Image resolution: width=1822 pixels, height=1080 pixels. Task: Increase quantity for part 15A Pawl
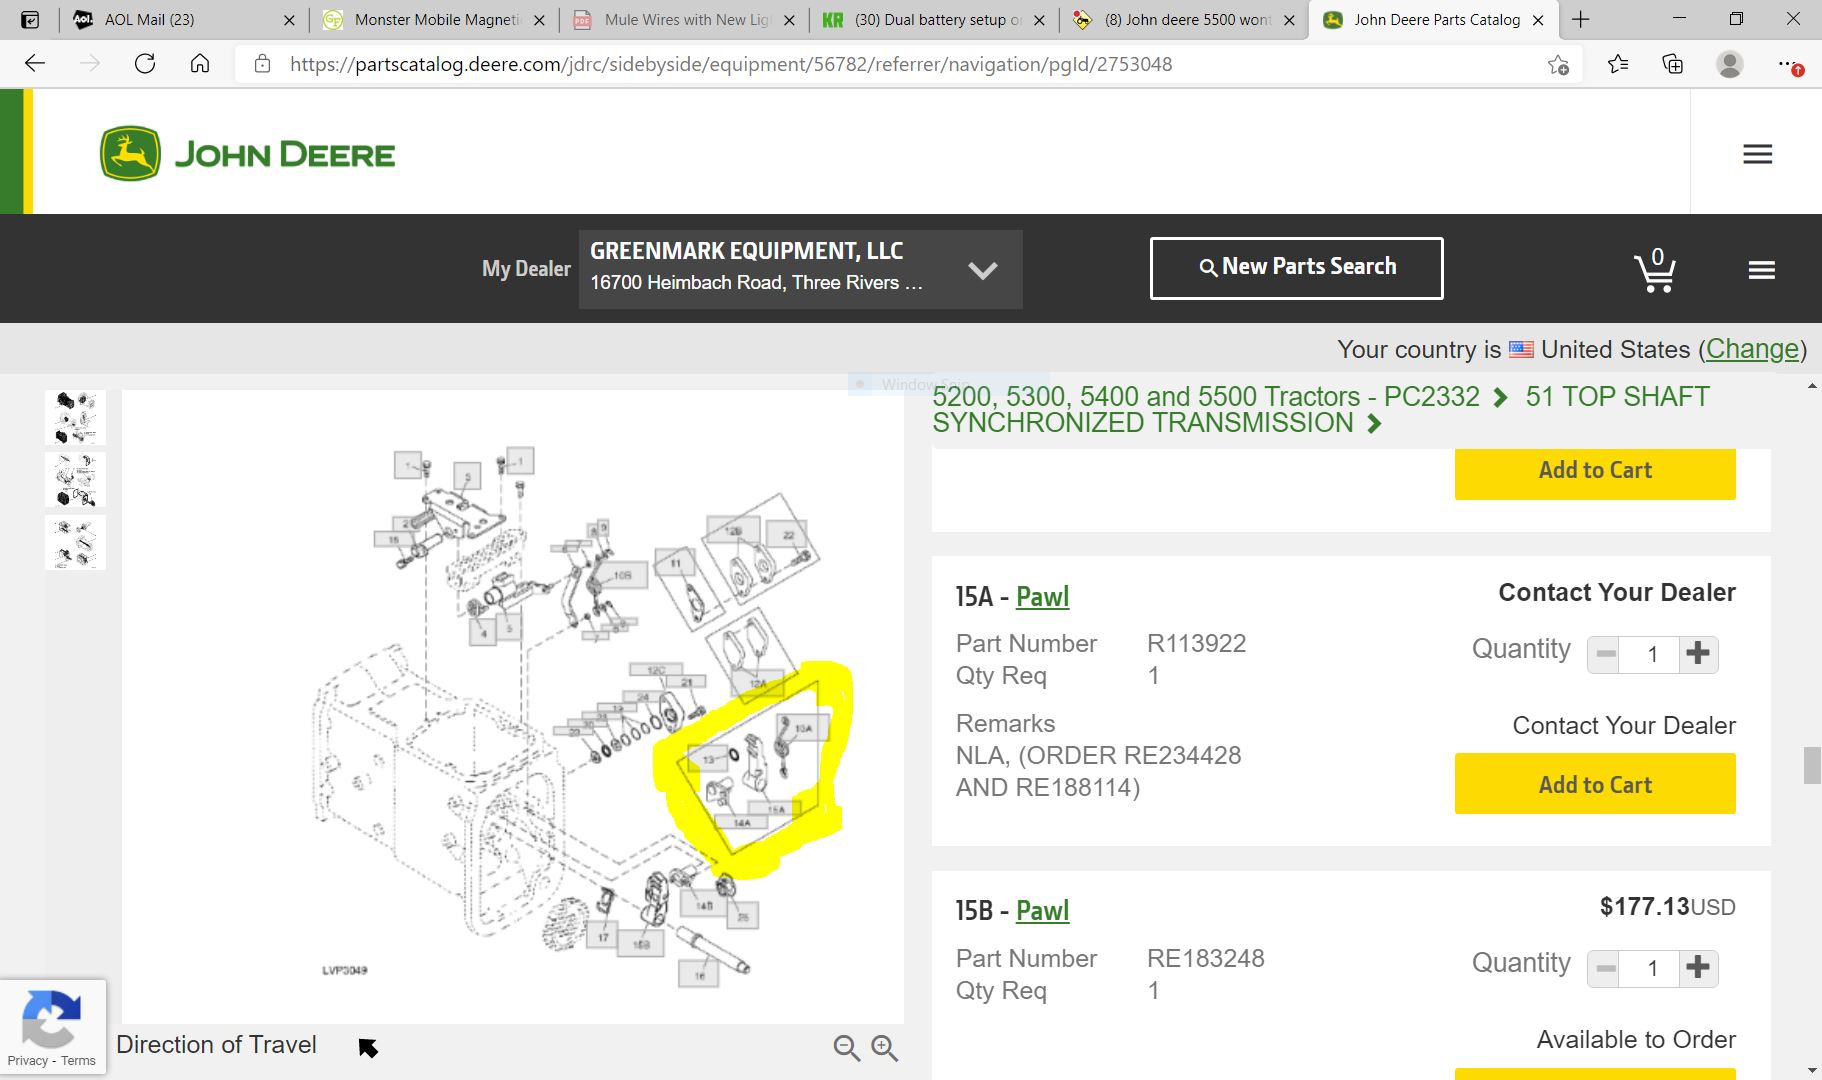coord(1697,654)
